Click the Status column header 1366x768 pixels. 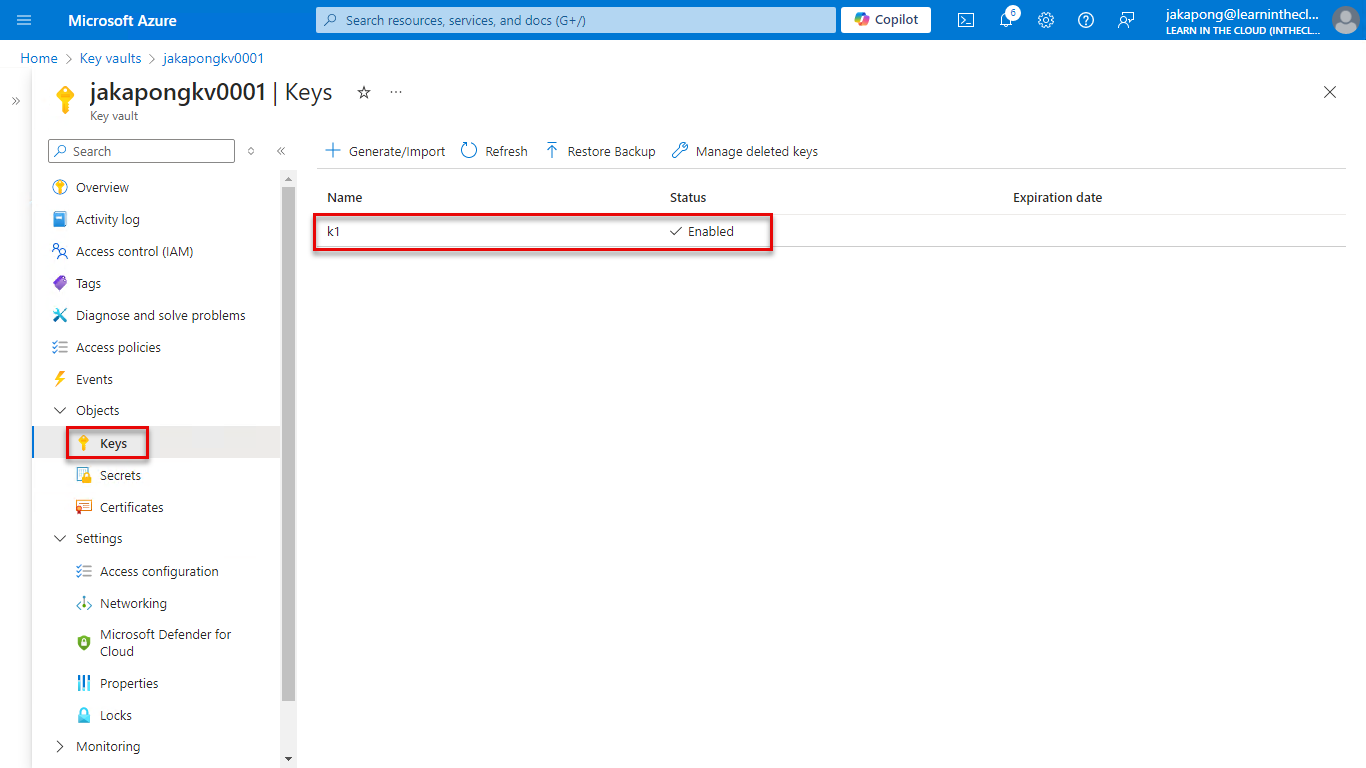click(x=688, y=197)
